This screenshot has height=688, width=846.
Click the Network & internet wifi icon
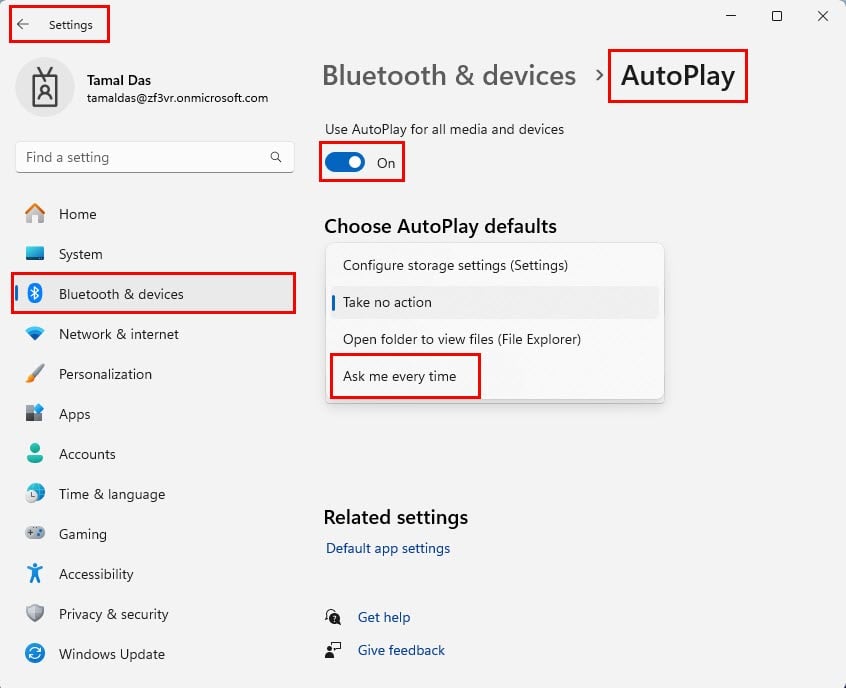[x=35, y=333]
